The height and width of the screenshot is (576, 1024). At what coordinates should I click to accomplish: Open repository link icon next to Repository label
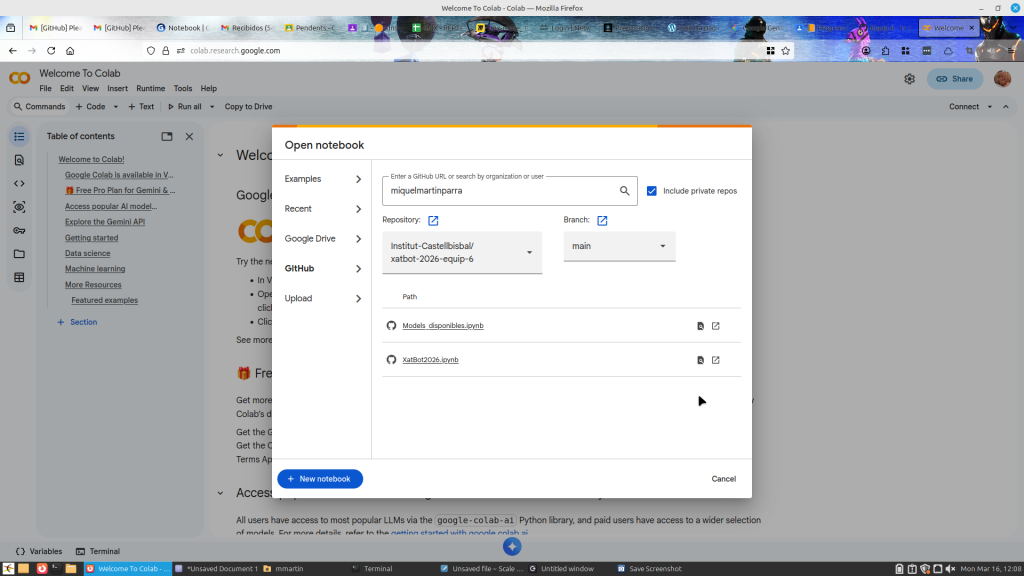coord(433,220)
